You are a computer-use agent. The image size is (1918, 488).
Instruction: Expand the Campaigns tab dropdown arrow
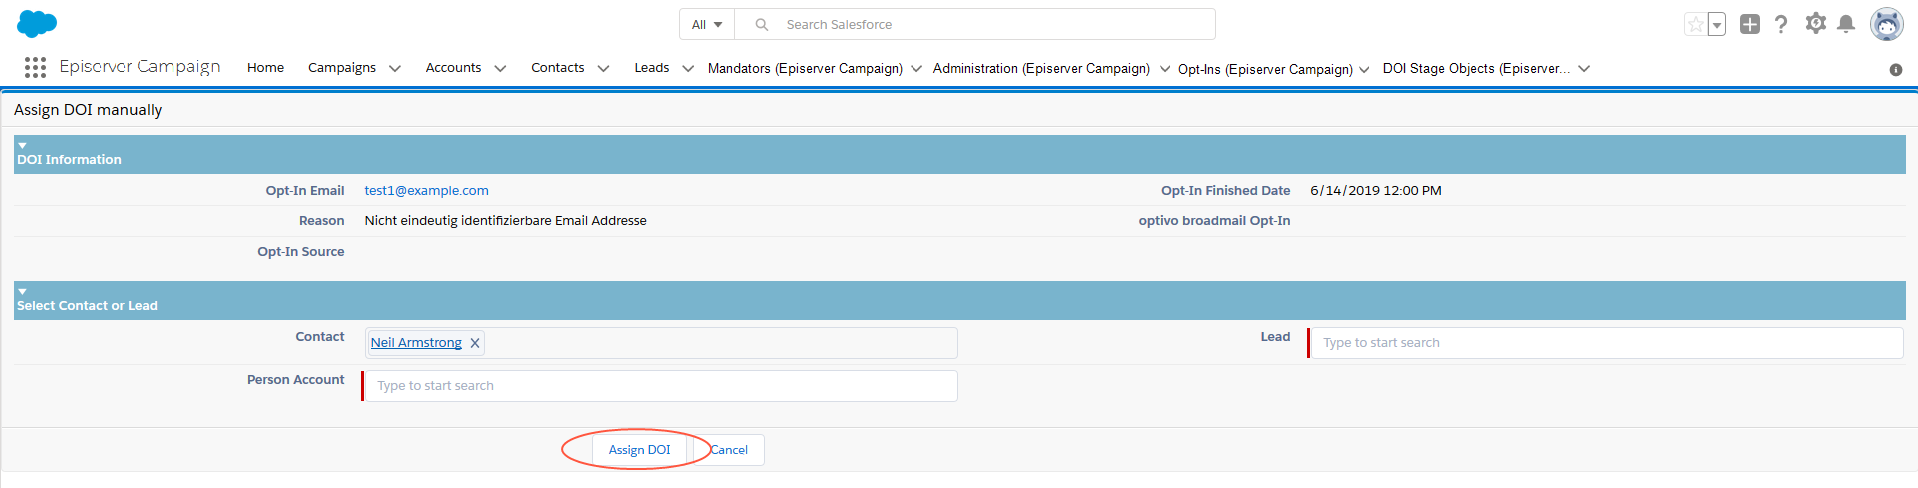pyautogui.click(x=395, y=69)
